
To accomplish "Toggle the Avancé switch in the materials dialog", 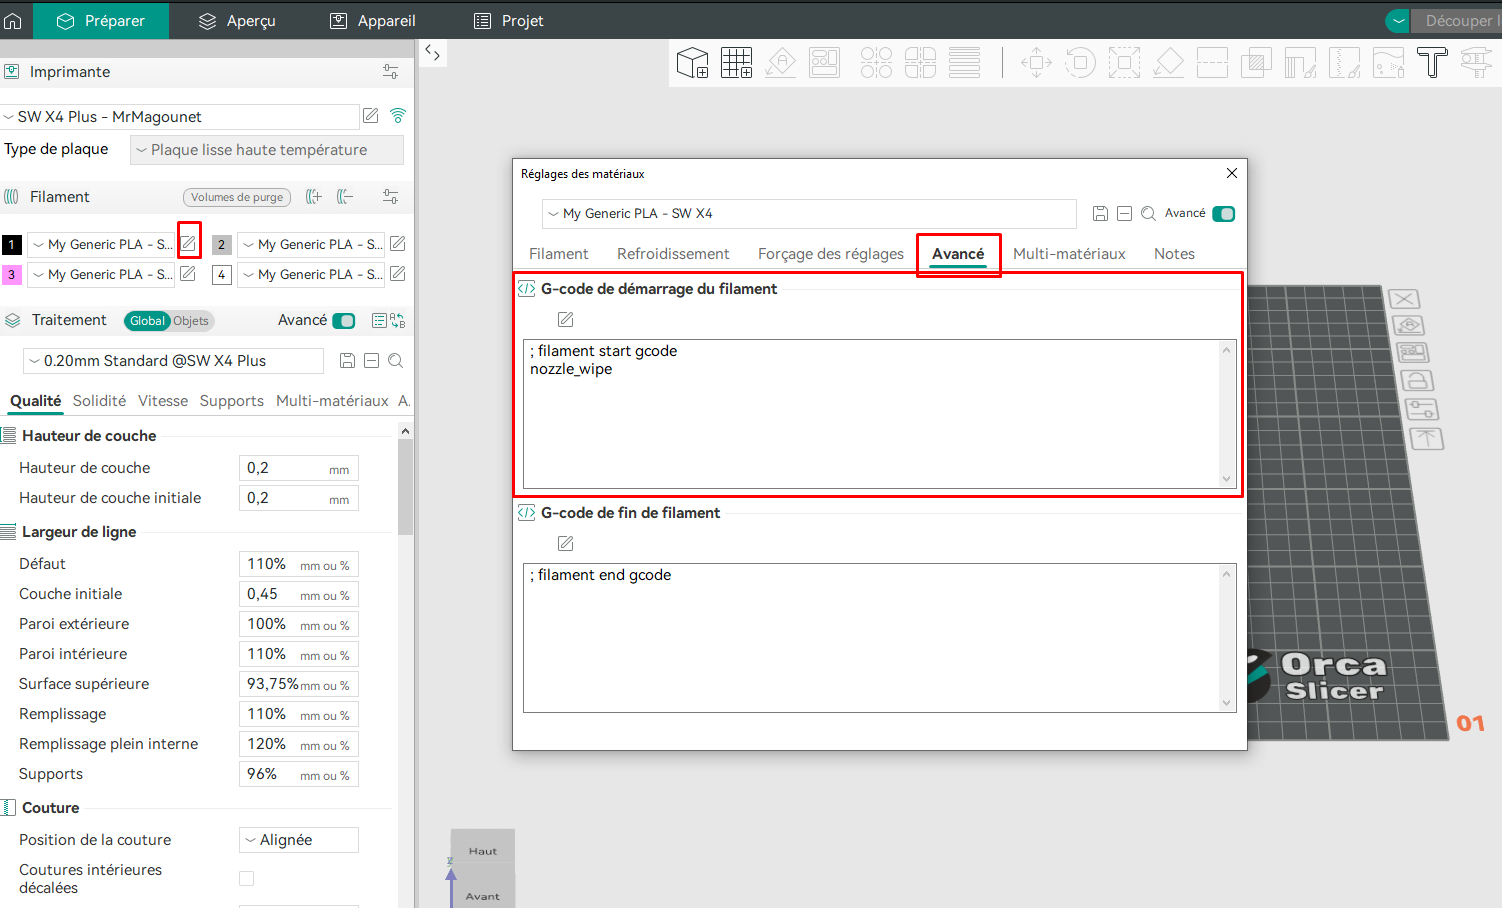I will click(x=1223, y=214).
